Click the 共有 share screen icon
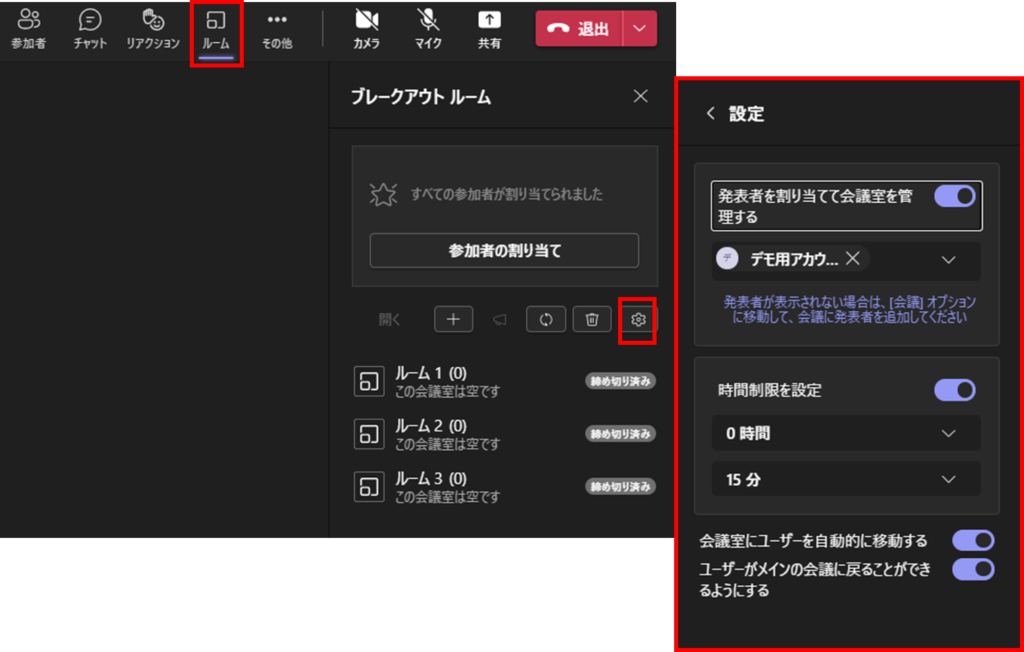 coord(489,29)
